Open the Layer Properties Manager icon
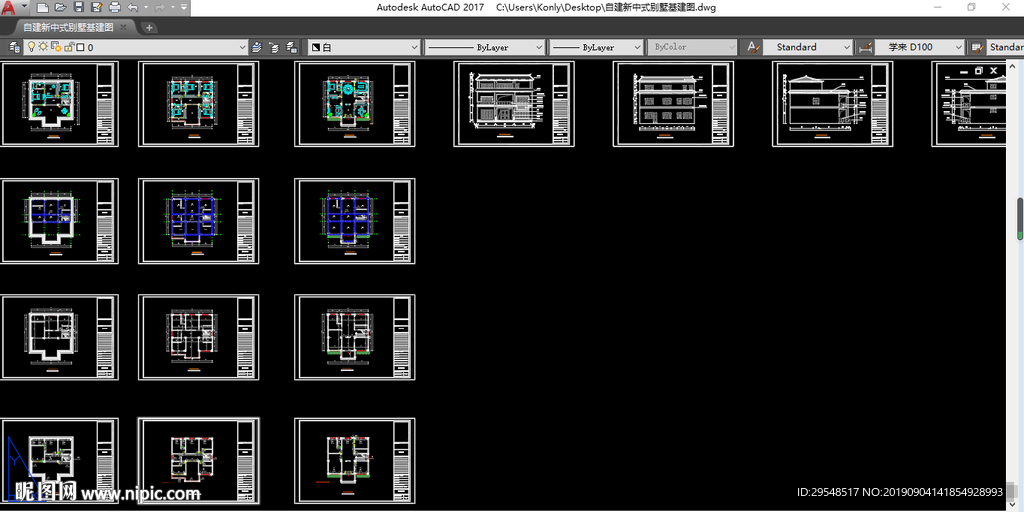Screen dimensions: 1024x512 [14, 47]
